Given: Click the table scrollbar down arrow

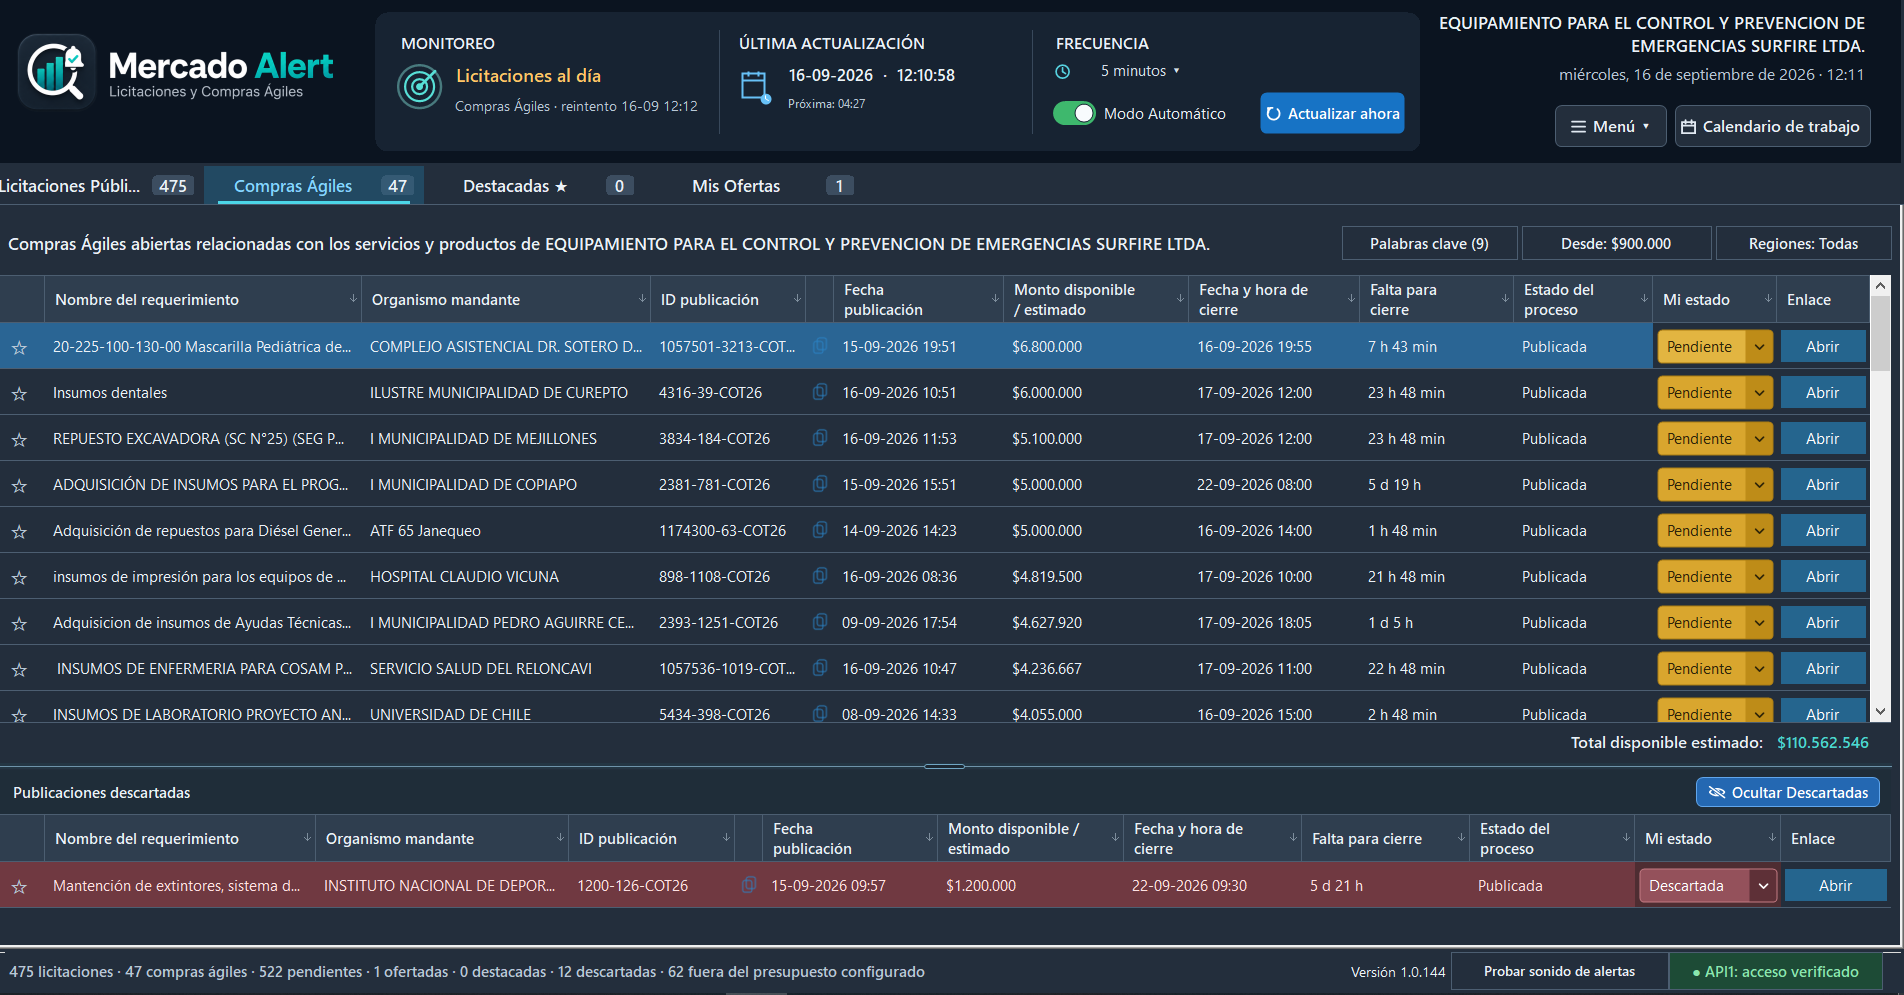Looking at the screenshot, I should pyautogui.click(x=1880, y=712).
